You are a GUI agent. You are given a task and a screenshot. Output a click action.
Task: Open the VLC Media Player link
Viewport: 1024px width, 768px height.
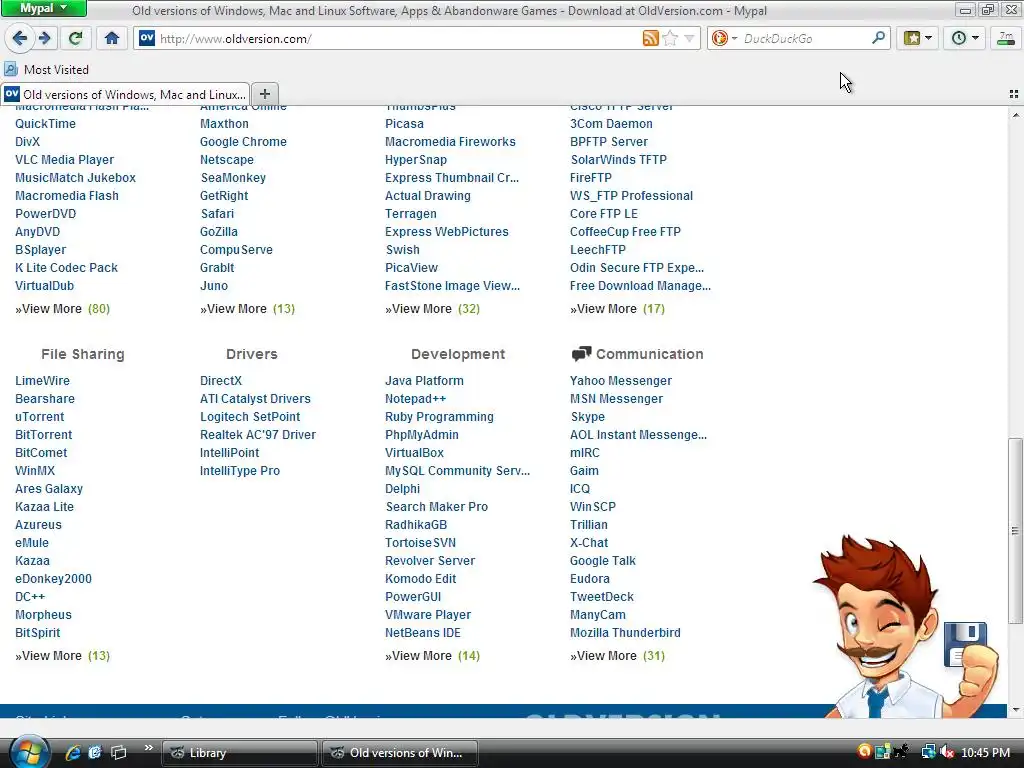(65, 160)
